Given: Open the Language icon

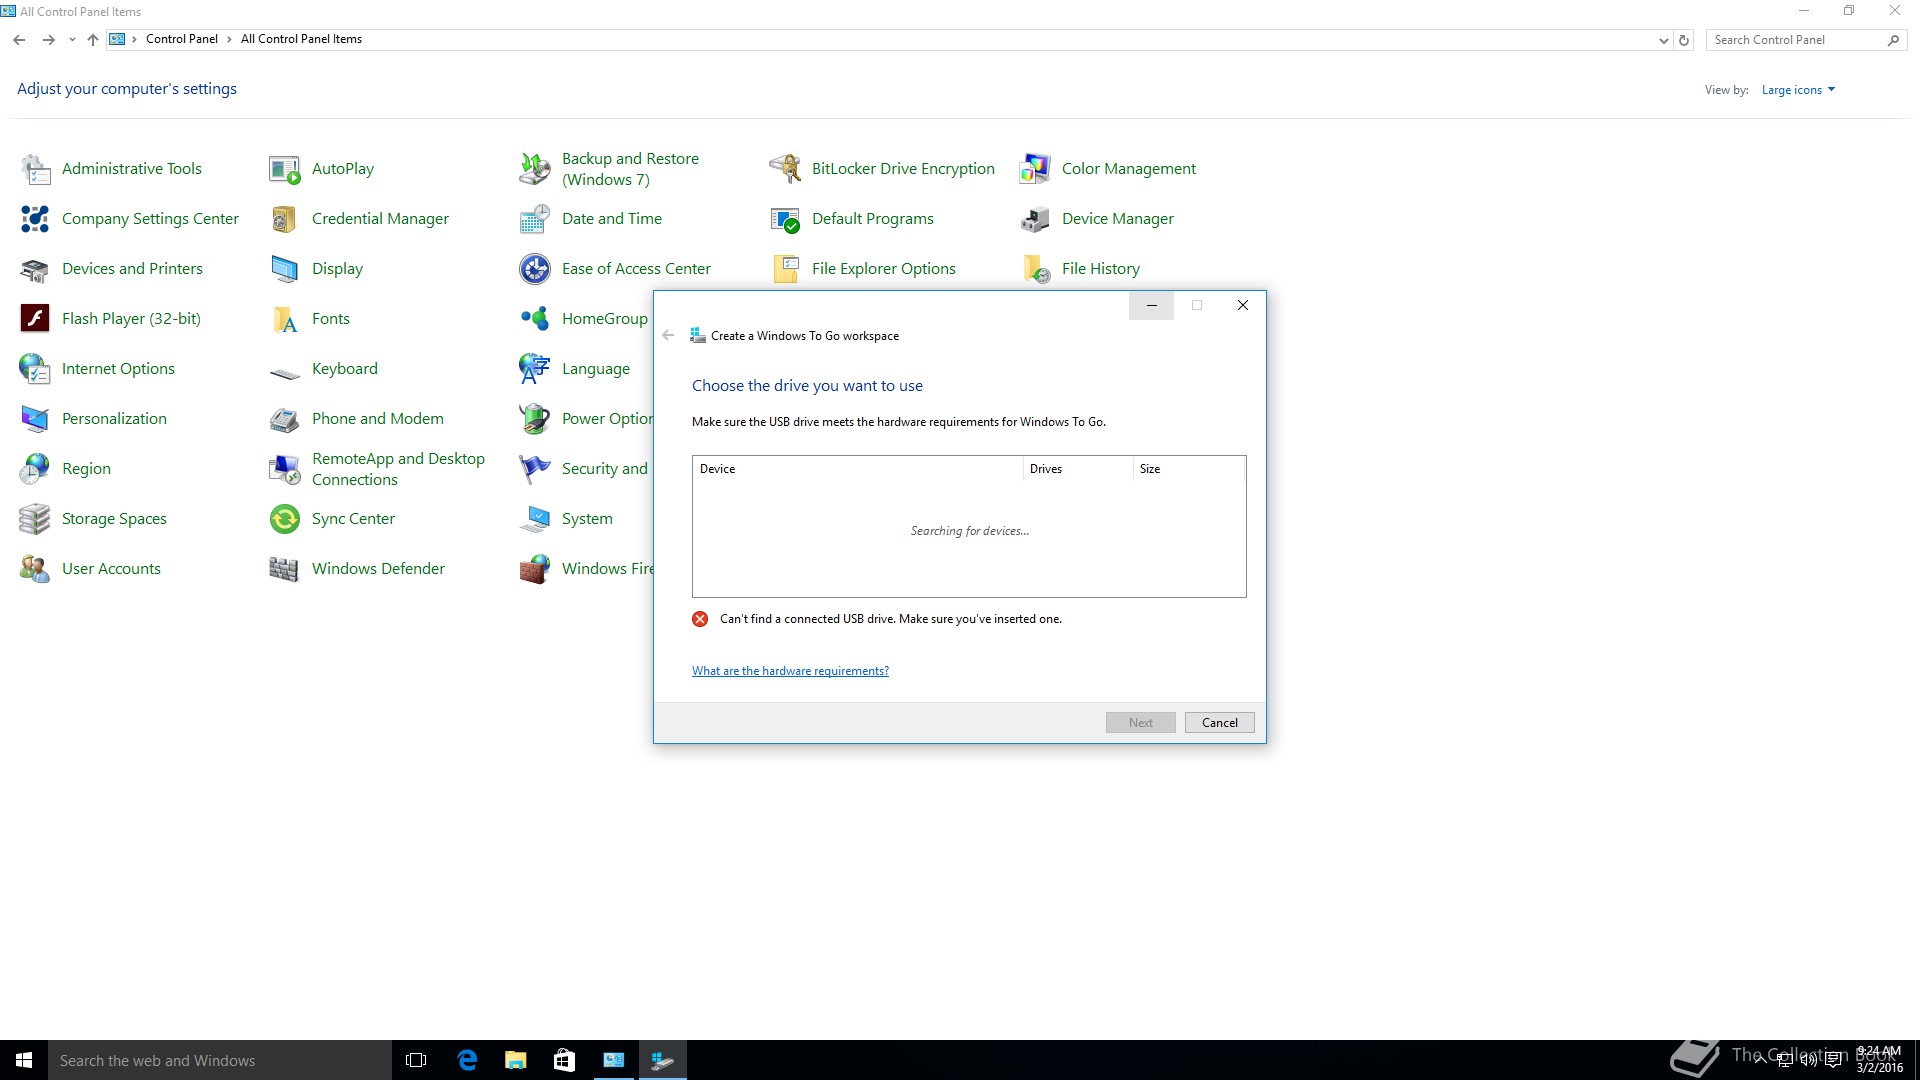Looking at the screenshot, I should pos(535,369).
